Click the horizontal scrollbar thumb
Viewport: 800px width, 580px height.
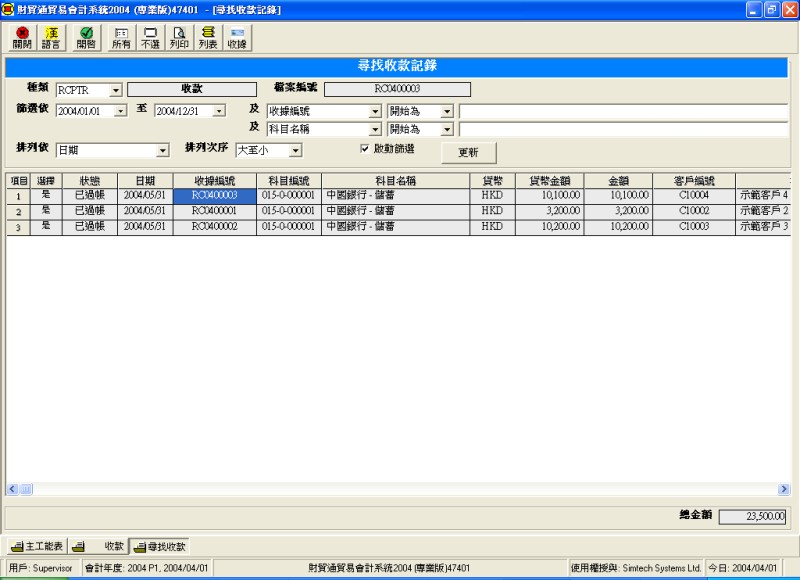click(26, 489)
